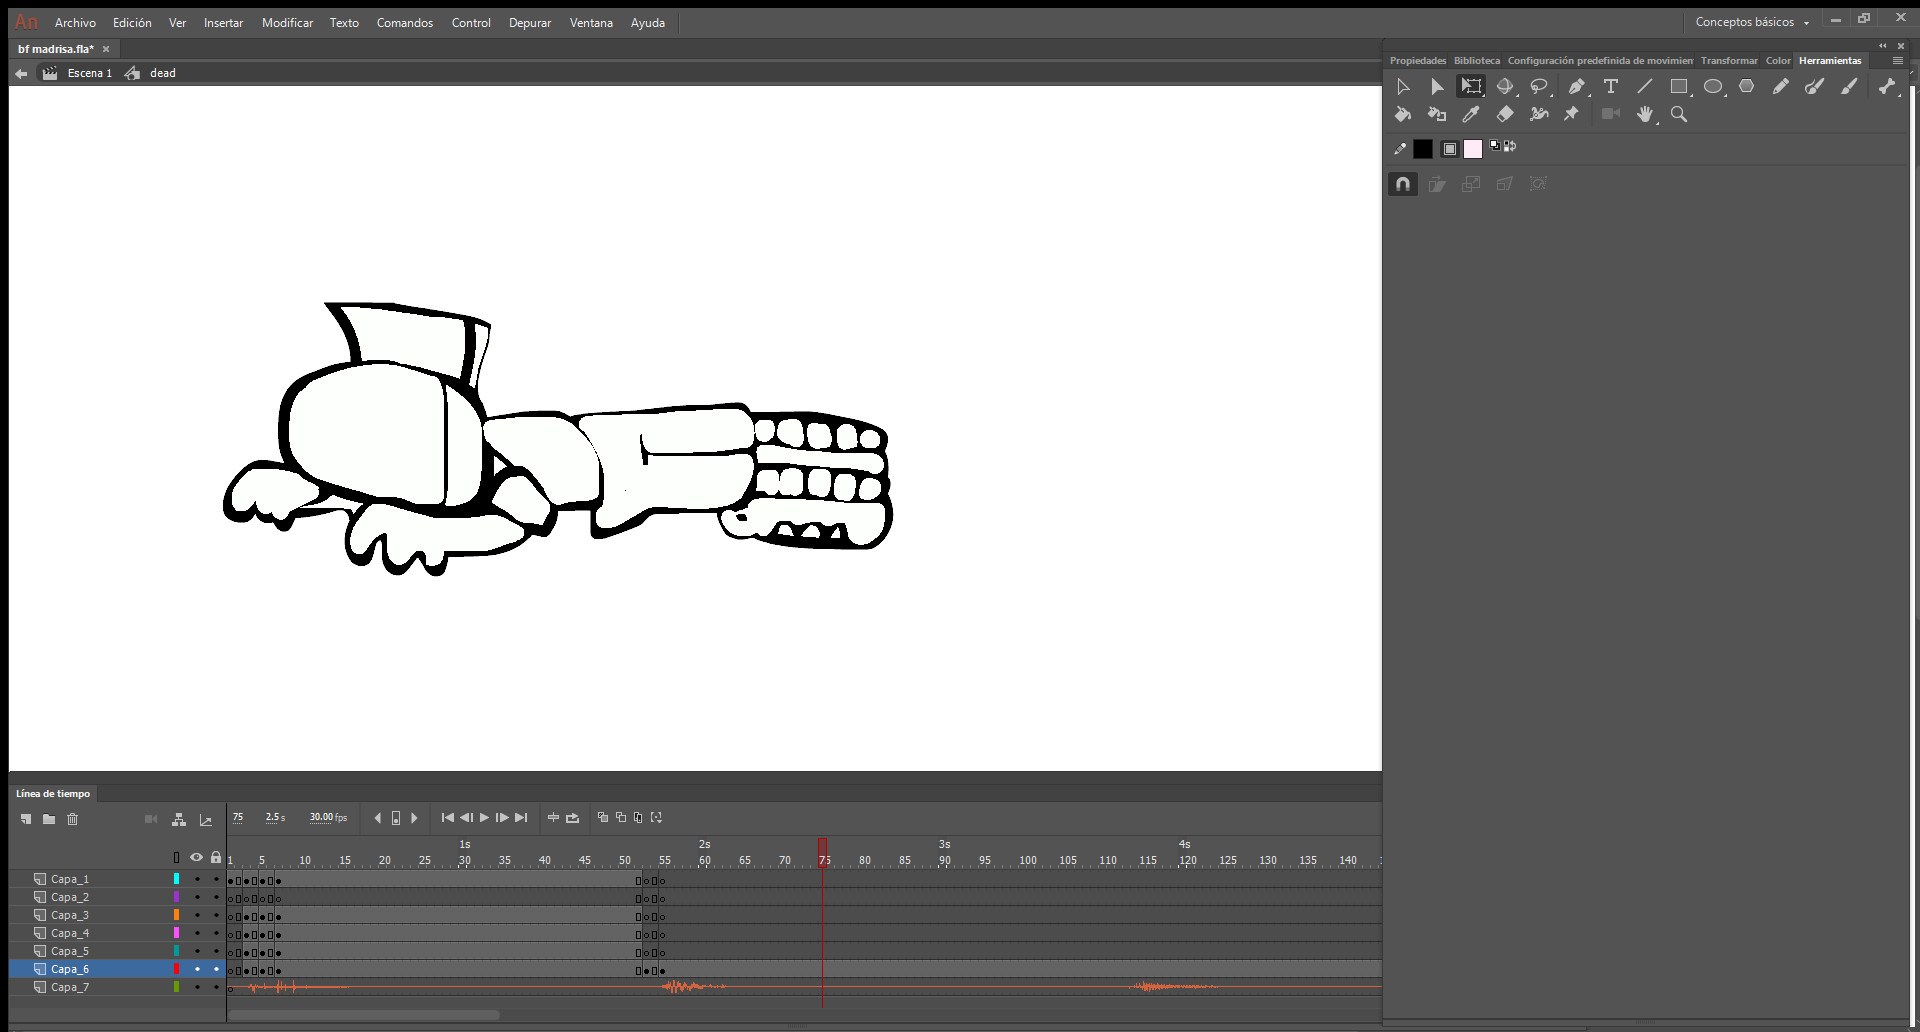
Task: Switch to the Biblioteca tab
Action: coord(1476,61)
